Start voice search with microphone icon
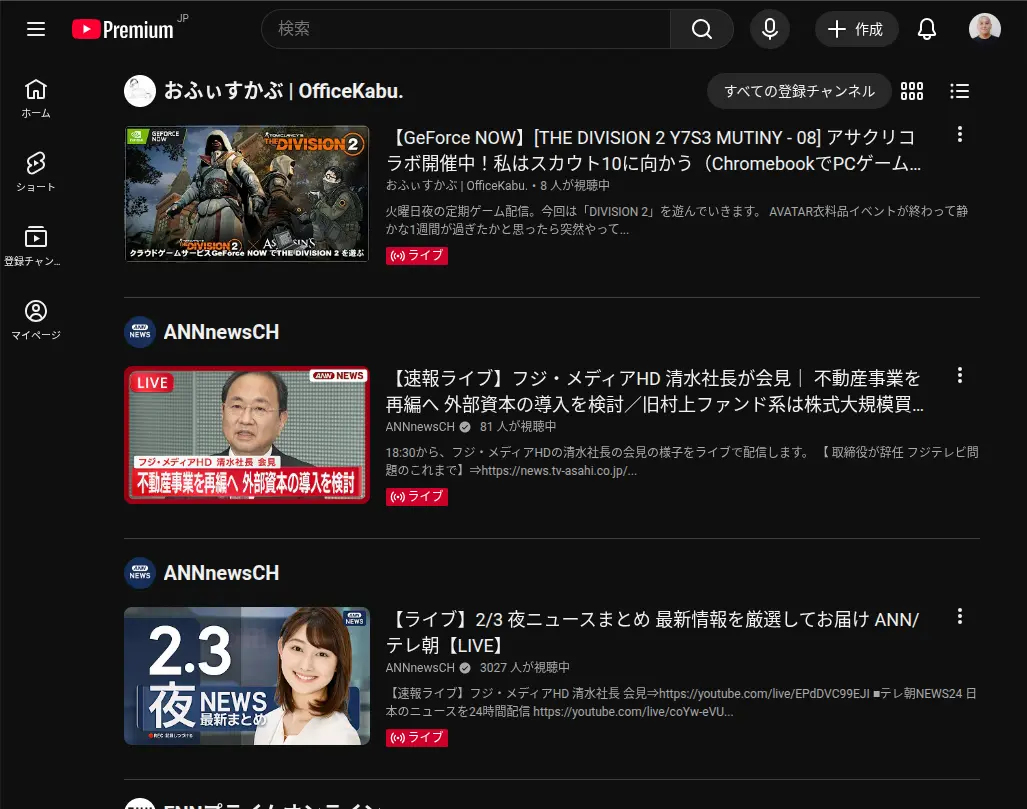This screenshot has height=809, width=1027. [769, 29]
